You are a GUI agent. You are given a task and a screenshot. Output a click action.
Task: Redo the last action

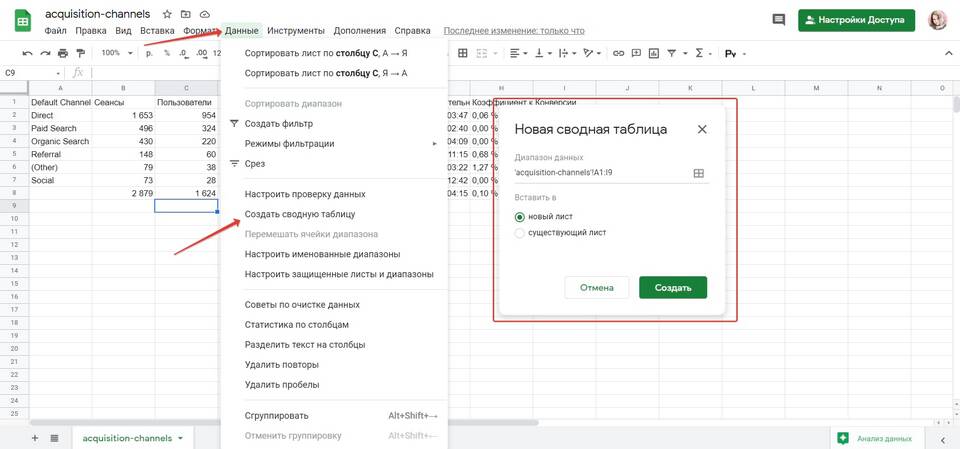45,53
